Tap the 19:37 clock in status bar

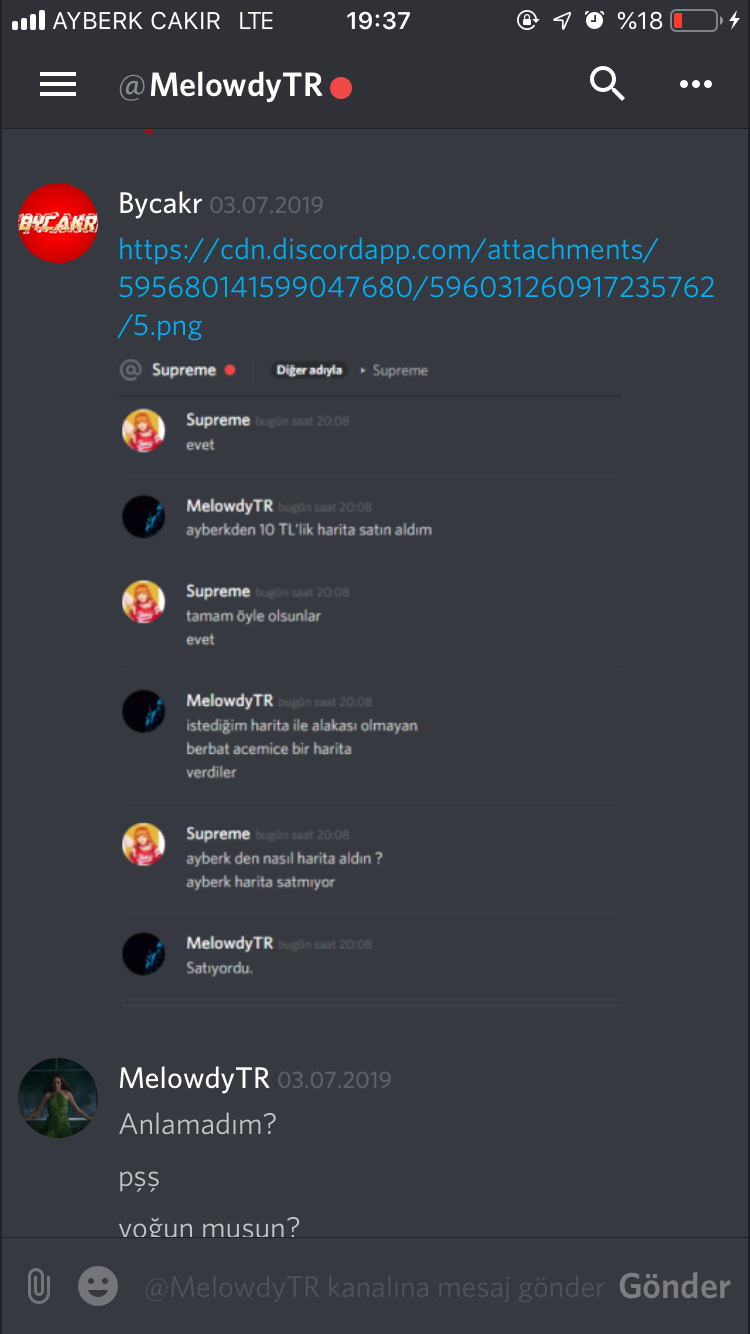[378, 20]
